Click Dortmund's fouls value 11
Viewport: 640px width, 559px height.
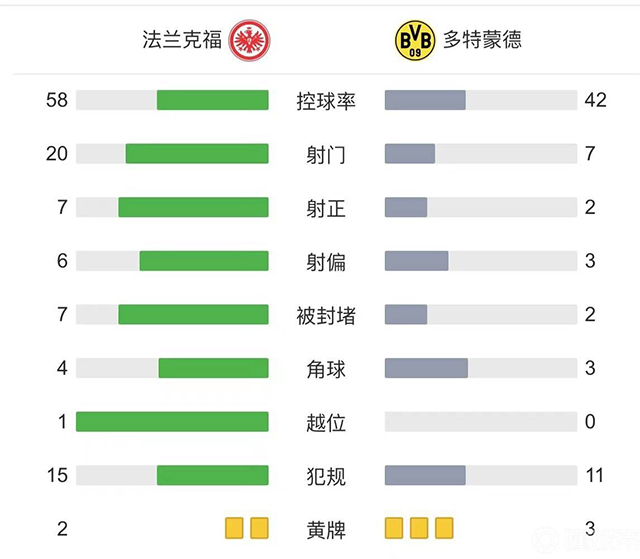(594, 475)
